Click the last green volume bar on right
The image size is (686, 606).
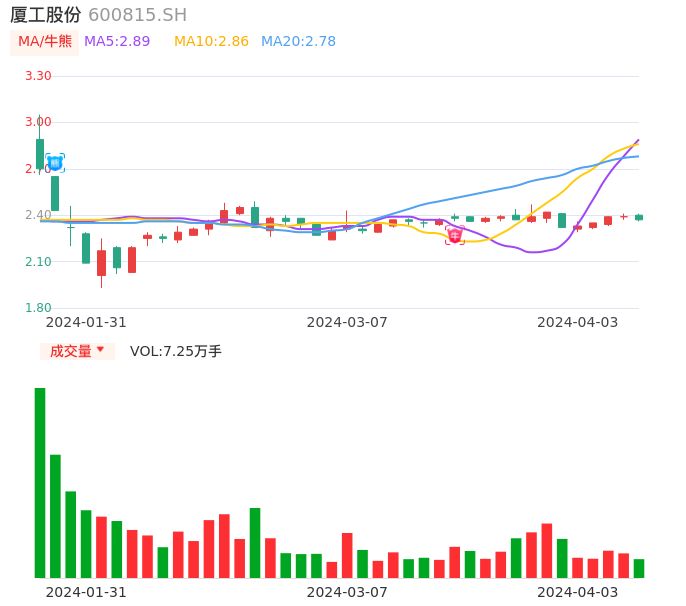click(x=639, y=568)
